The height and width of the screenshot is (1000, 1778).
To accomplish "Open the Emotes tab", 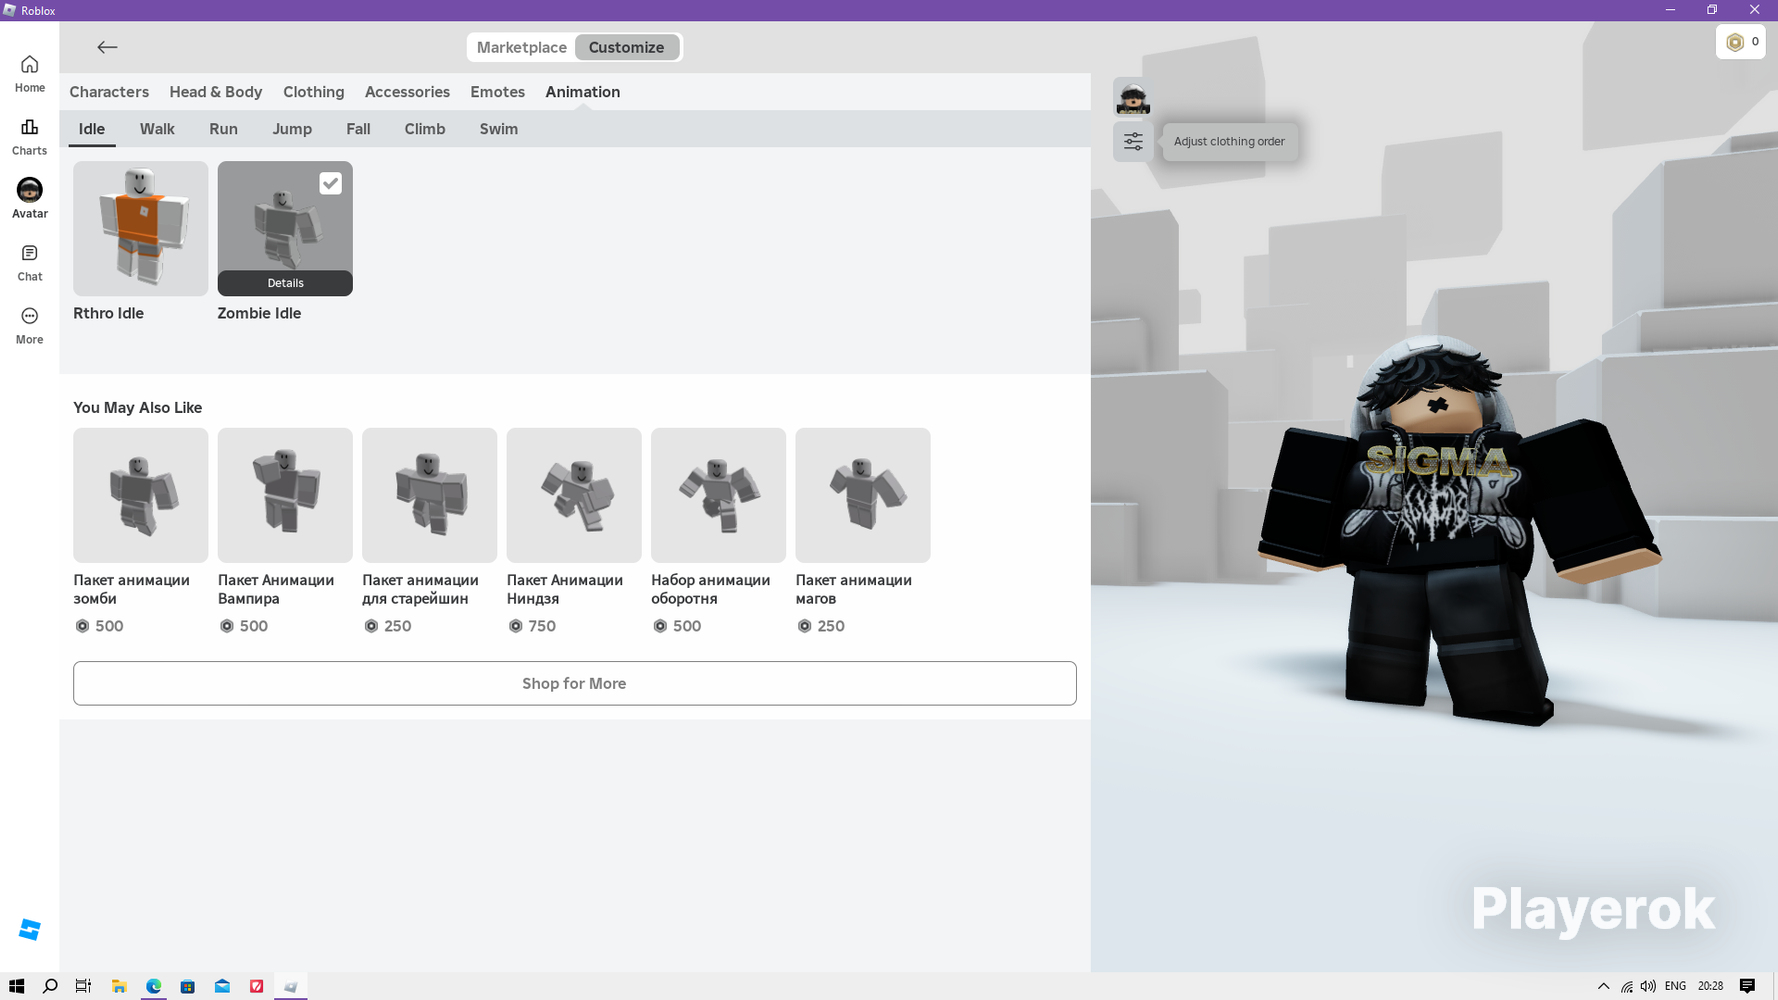I will coord(497,92).
